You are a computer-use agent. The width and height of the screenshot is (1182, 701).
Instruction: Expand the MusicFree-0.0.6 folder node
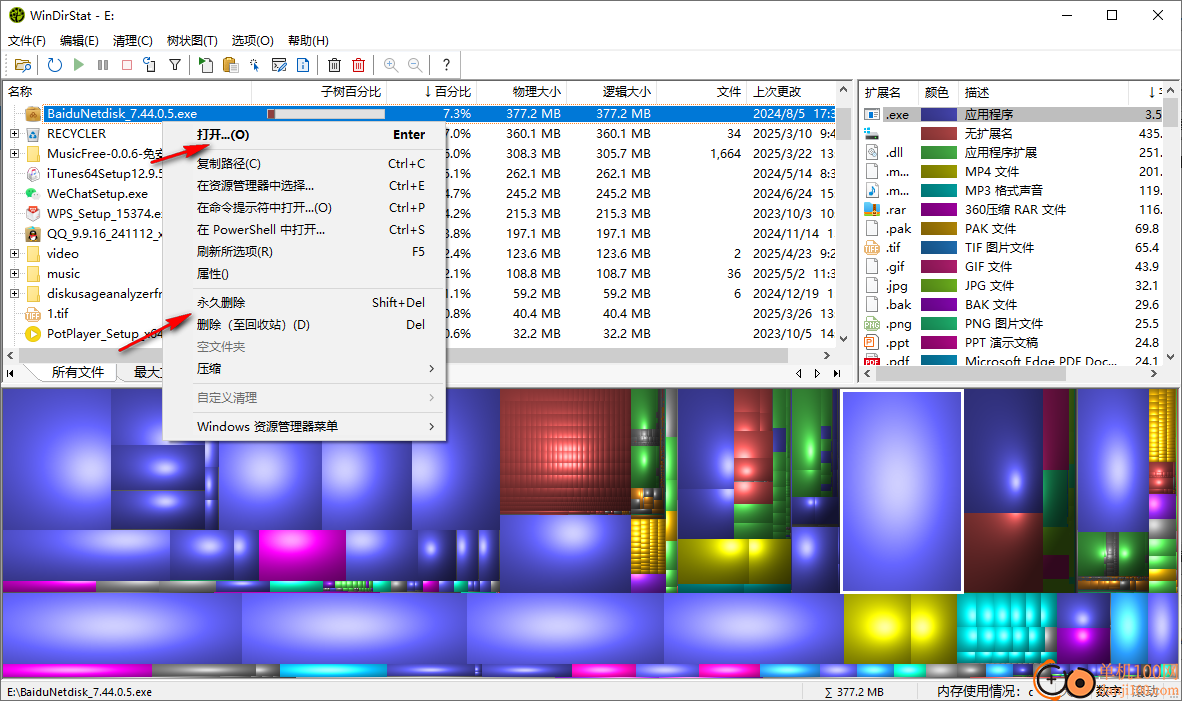(x=14, y=154)
